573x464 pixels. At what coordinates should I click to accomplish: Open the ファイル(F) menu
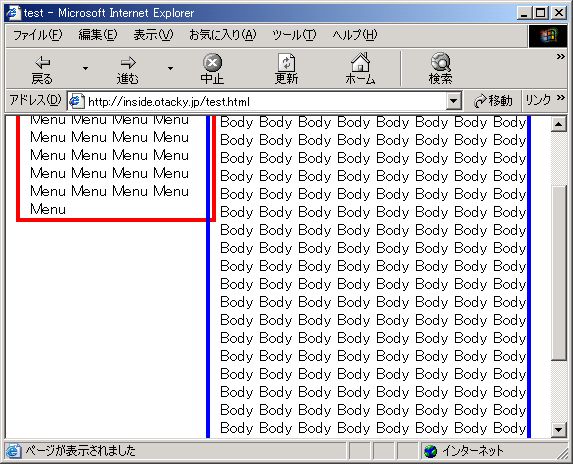point(38,35)
